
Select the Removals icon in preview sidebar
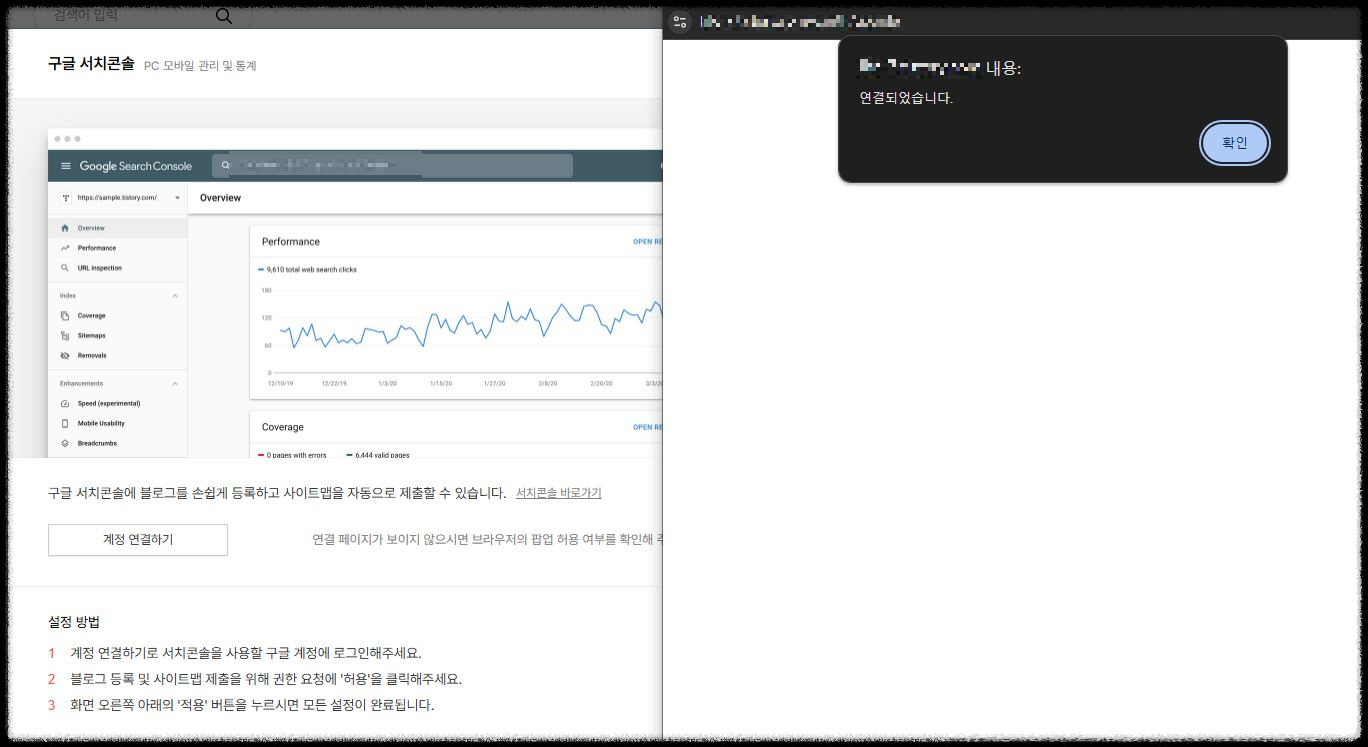pyautogui.click(x=65, y=356)
